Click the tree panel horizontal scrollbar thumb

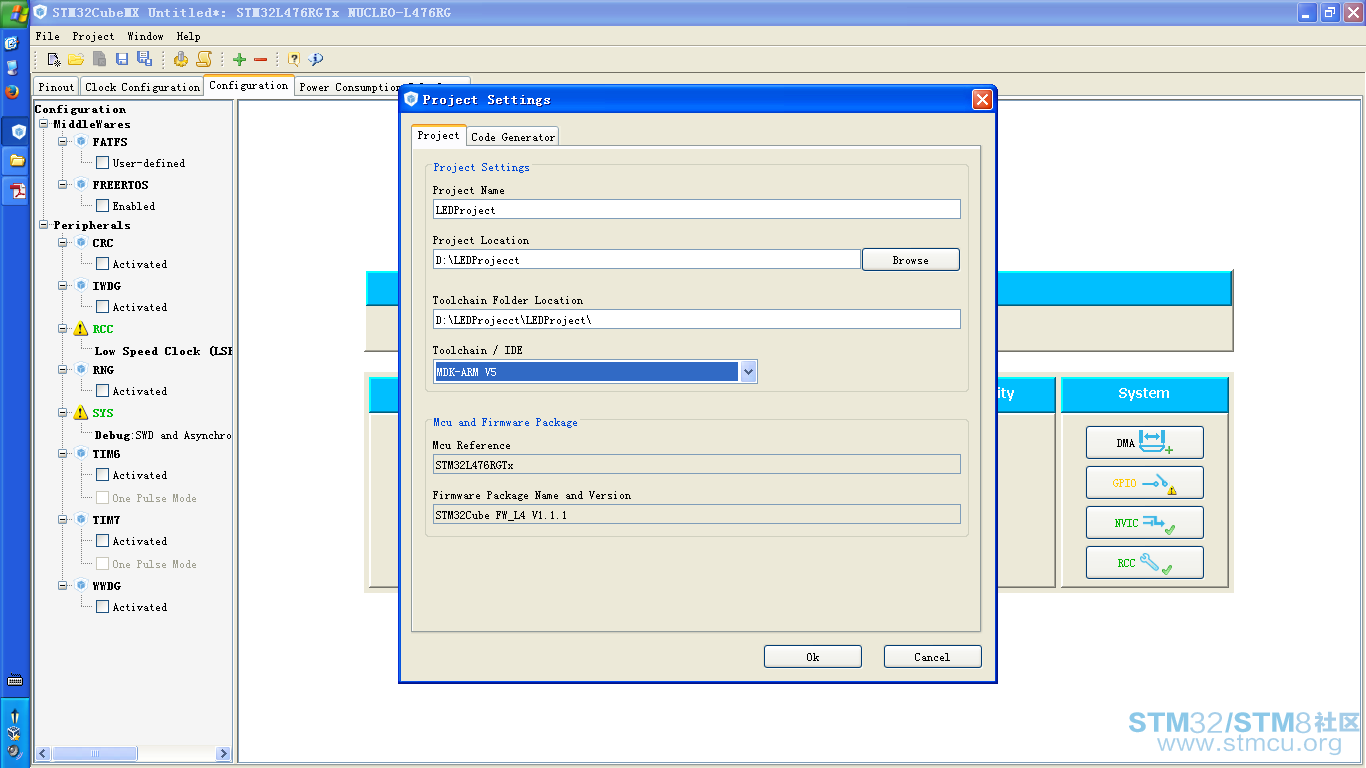tap(95, 754)
